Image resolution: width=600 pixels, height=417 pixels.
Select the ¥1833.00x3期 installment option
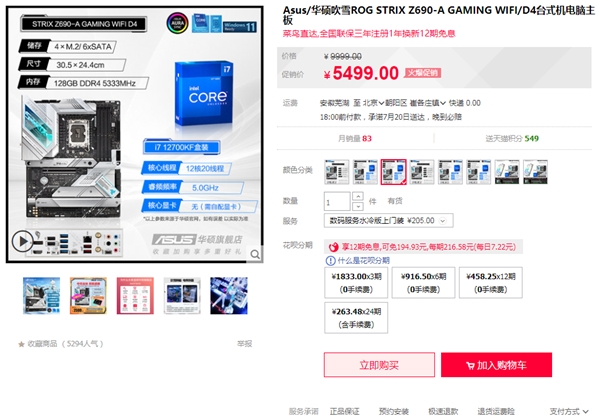pos(356,283)
